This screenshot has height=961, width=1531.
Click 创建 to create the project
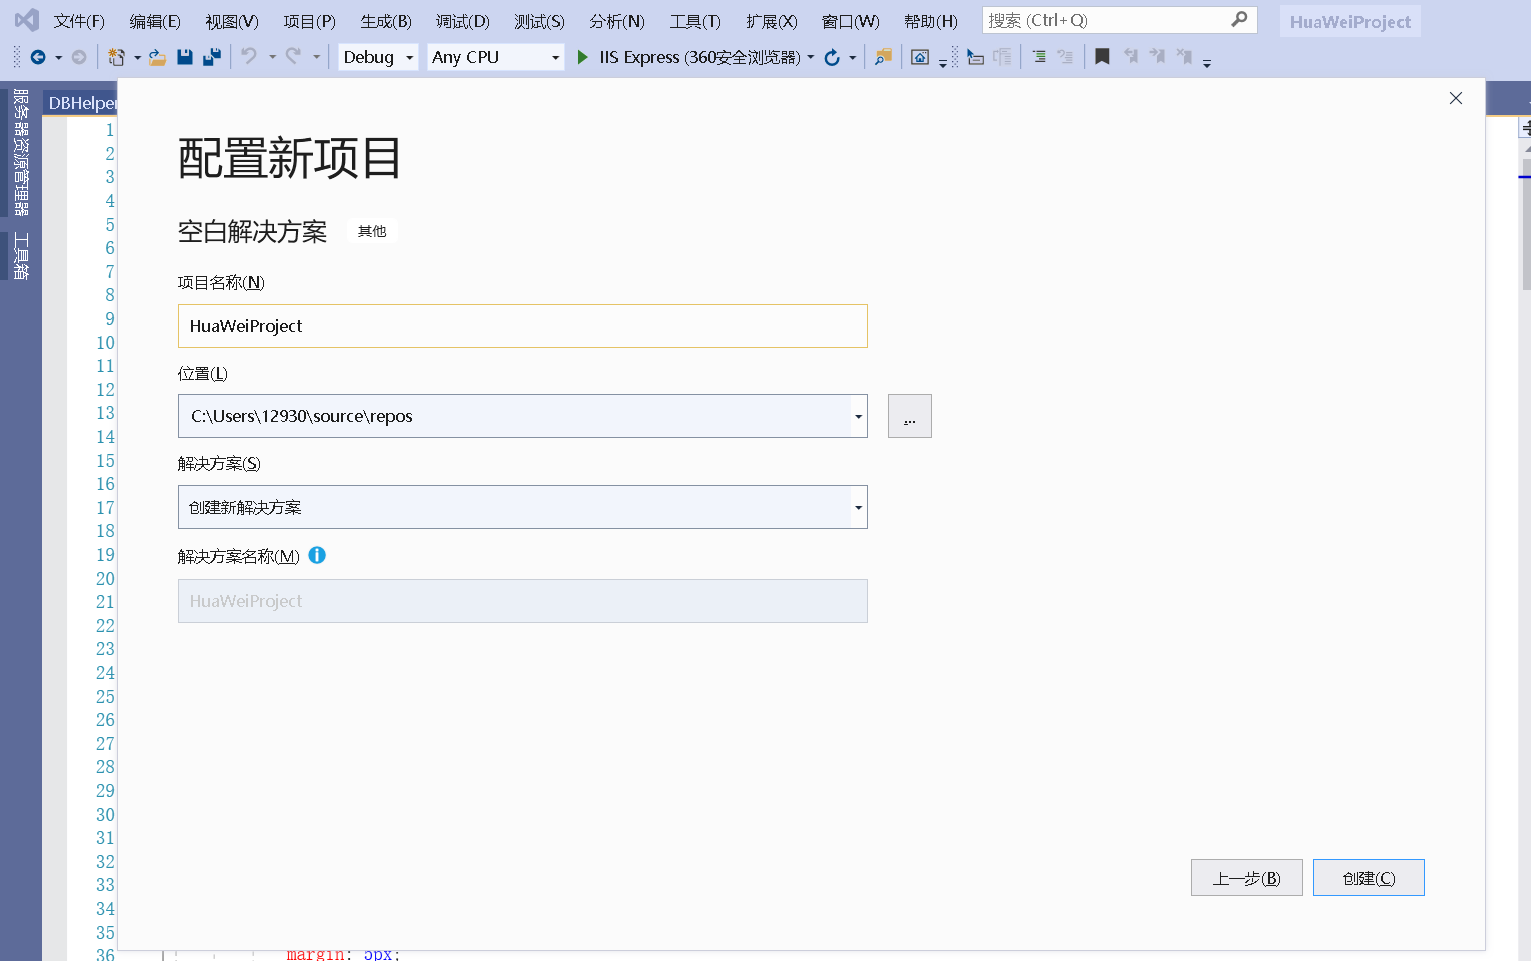[x=1368, y=877]
